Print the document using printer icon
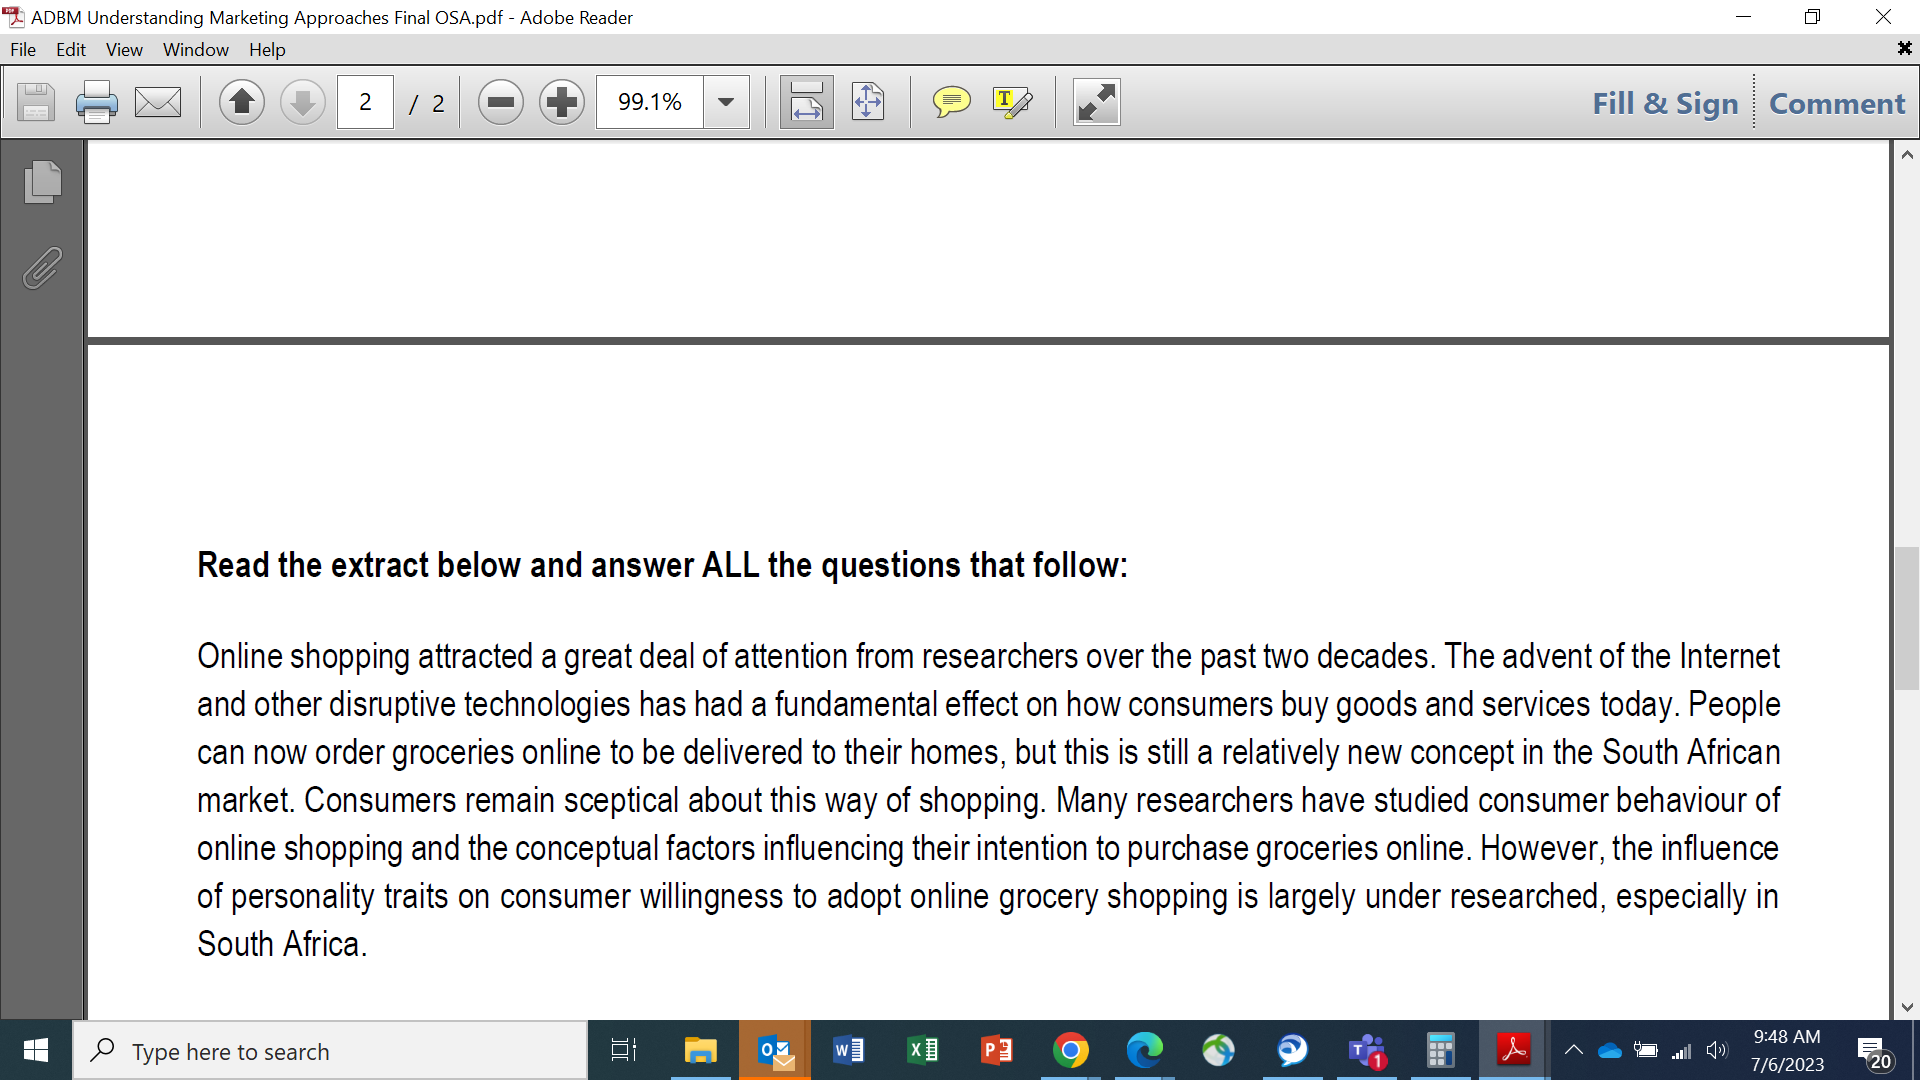The width and height of the screenshot is (1920, 1080). (x=96, y=102)
